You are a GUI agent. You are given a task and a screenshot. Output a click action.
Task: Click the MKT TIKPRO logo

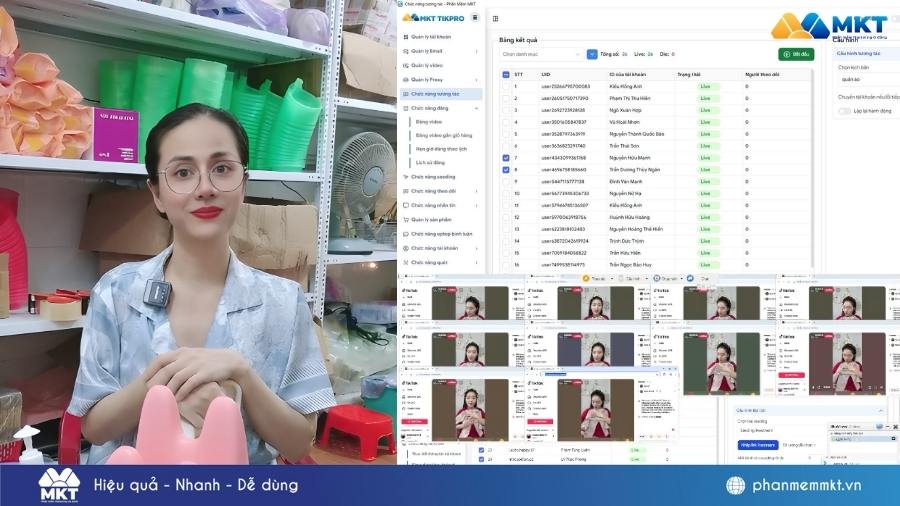(433, 18)
